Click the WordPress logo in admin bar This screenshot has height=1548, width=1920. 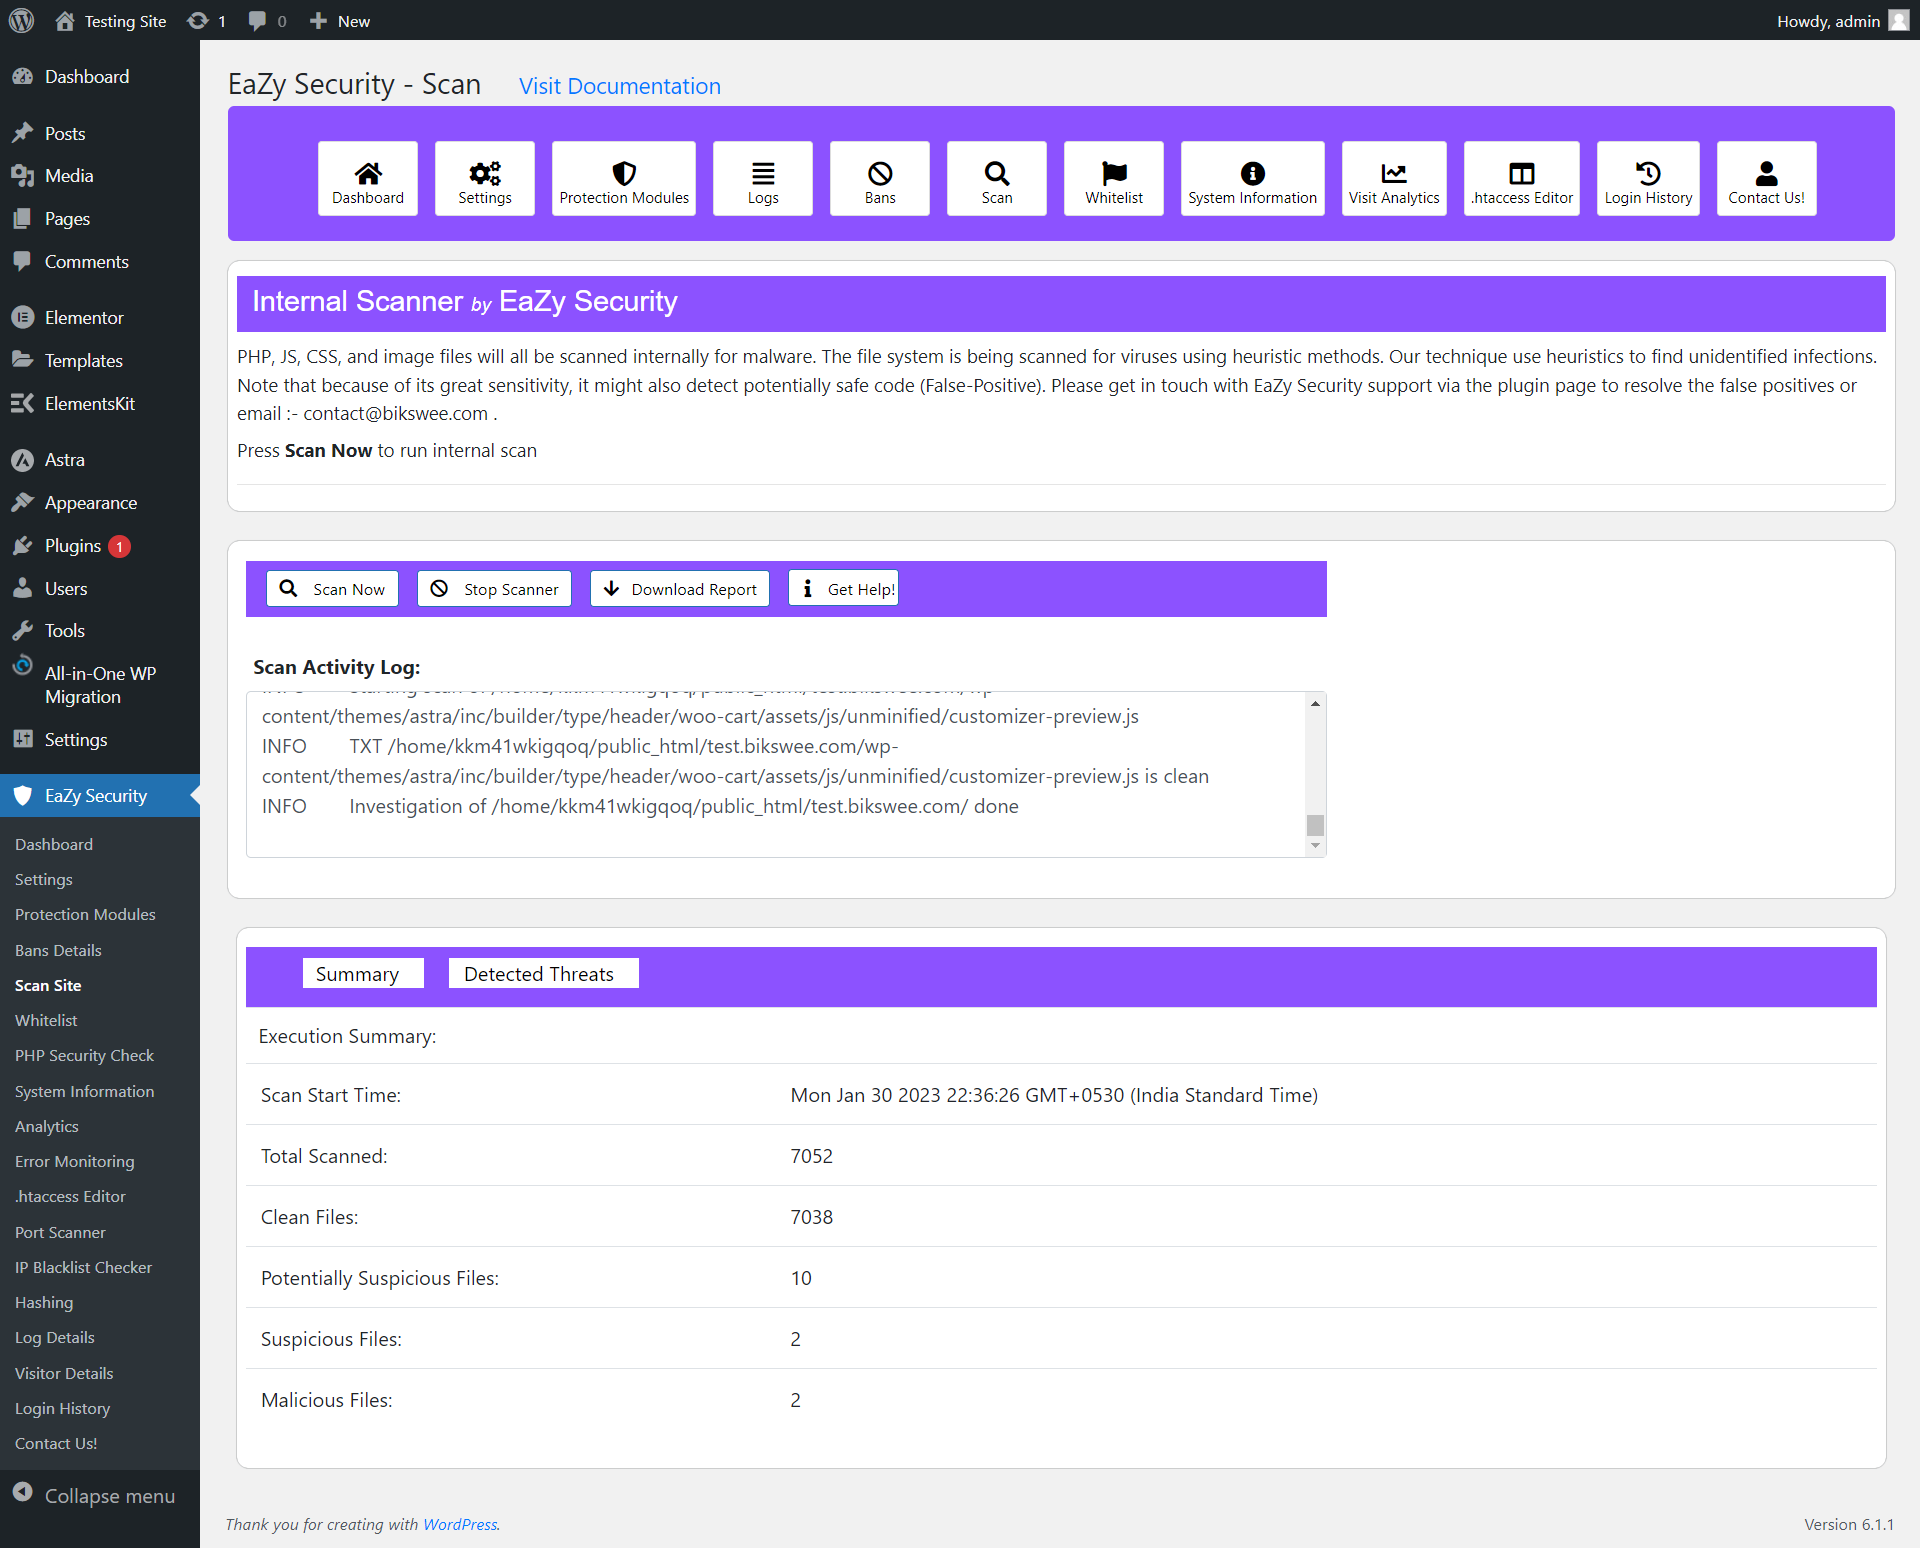pyautogui.click(x=21, y=20)
